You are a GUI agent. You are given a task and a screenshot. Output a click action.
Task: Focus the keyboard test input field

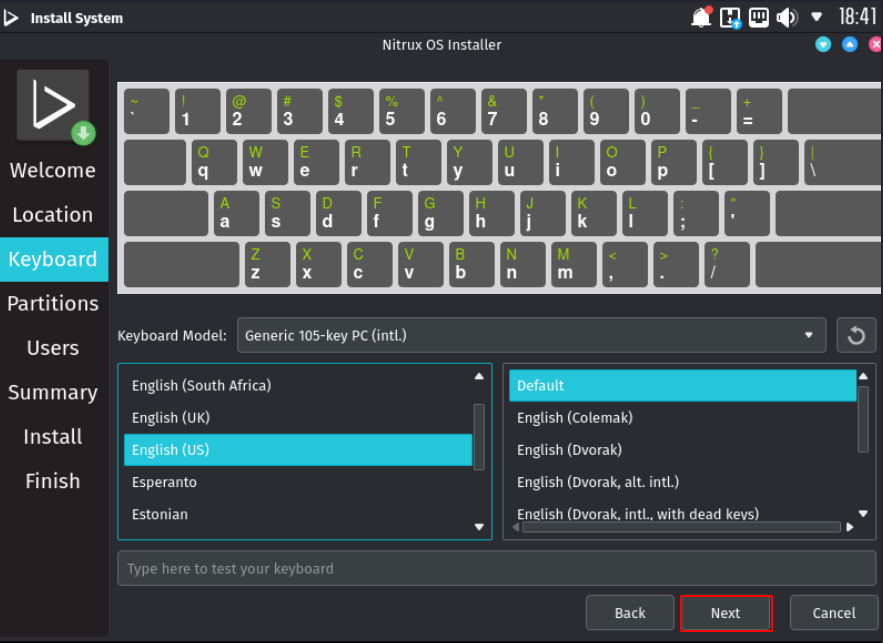[497, 569]
